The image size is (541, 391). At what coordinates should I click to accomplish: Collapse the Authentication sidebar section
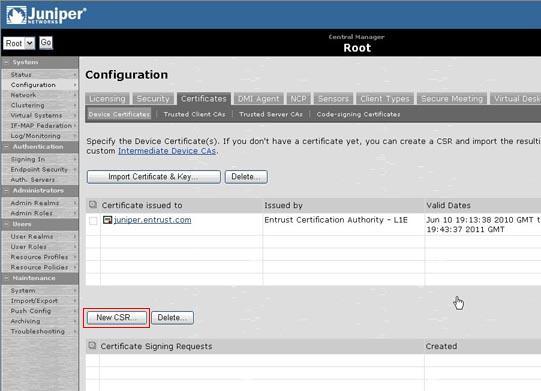coord(6,147)
